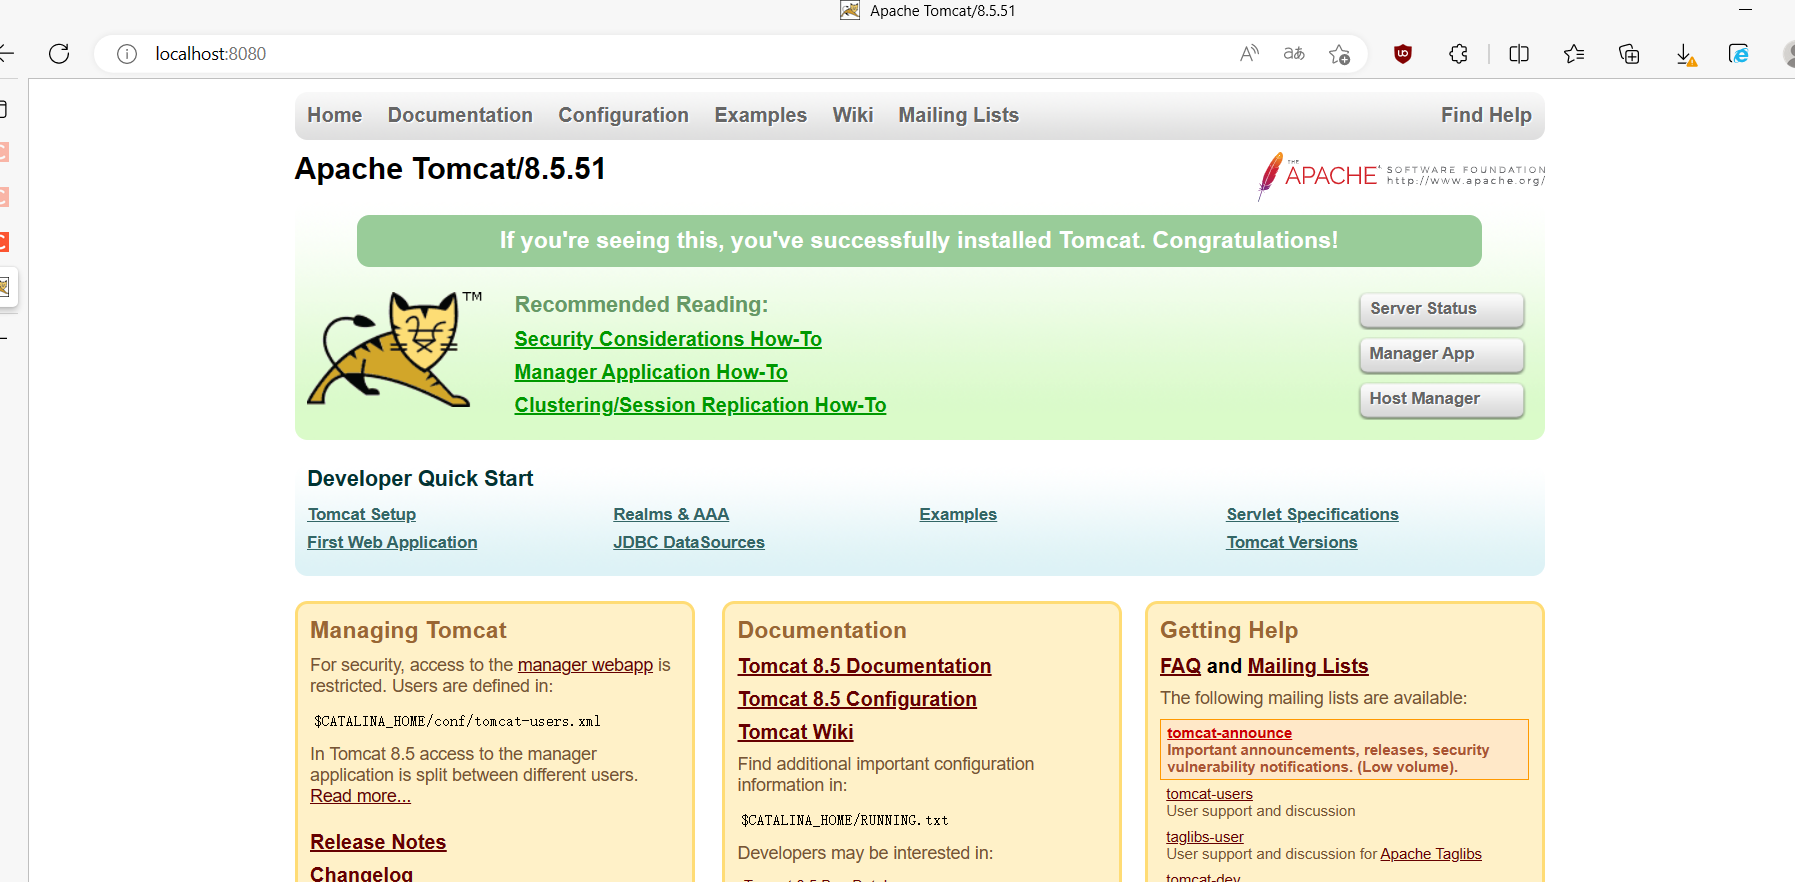1795x882 pixels.
Task: Click the Tomcat cat mascot image
Action: (x=392, y=349)
